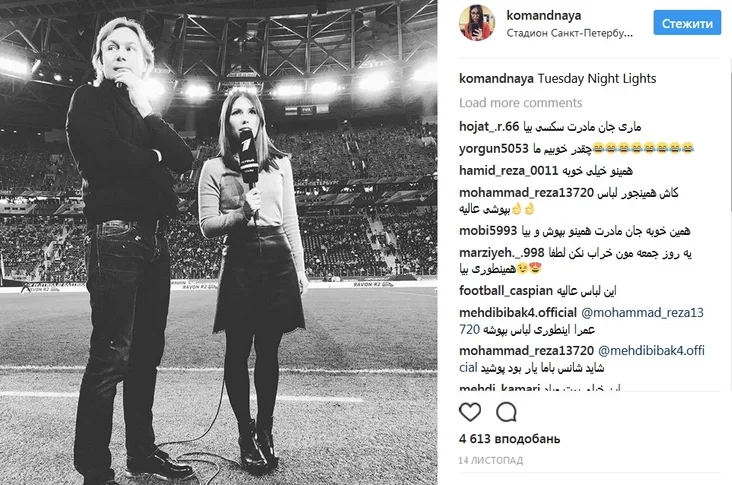Open commenter mehdibibak4.official profile

coord(518,313)
